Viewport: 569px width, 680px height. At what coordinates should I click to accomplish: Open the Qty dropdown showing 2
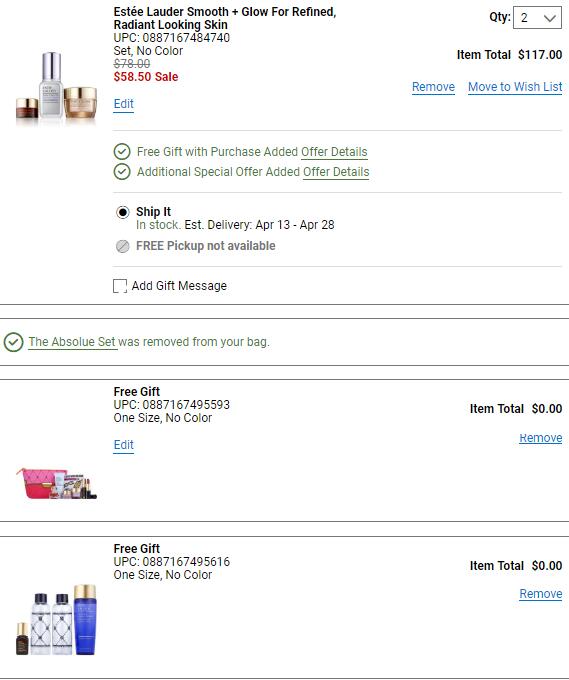(537, 18)
